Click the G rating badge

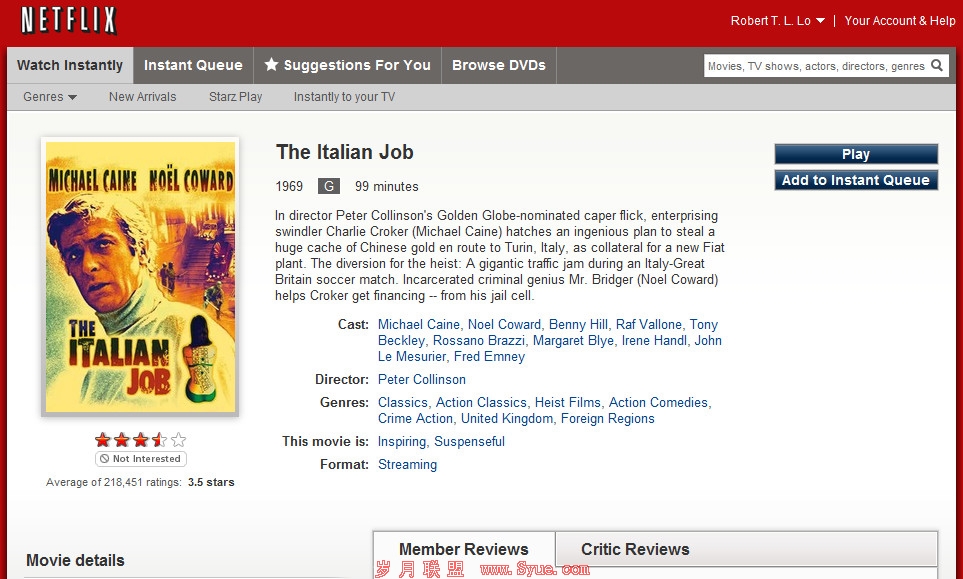(x=329, y=186)
